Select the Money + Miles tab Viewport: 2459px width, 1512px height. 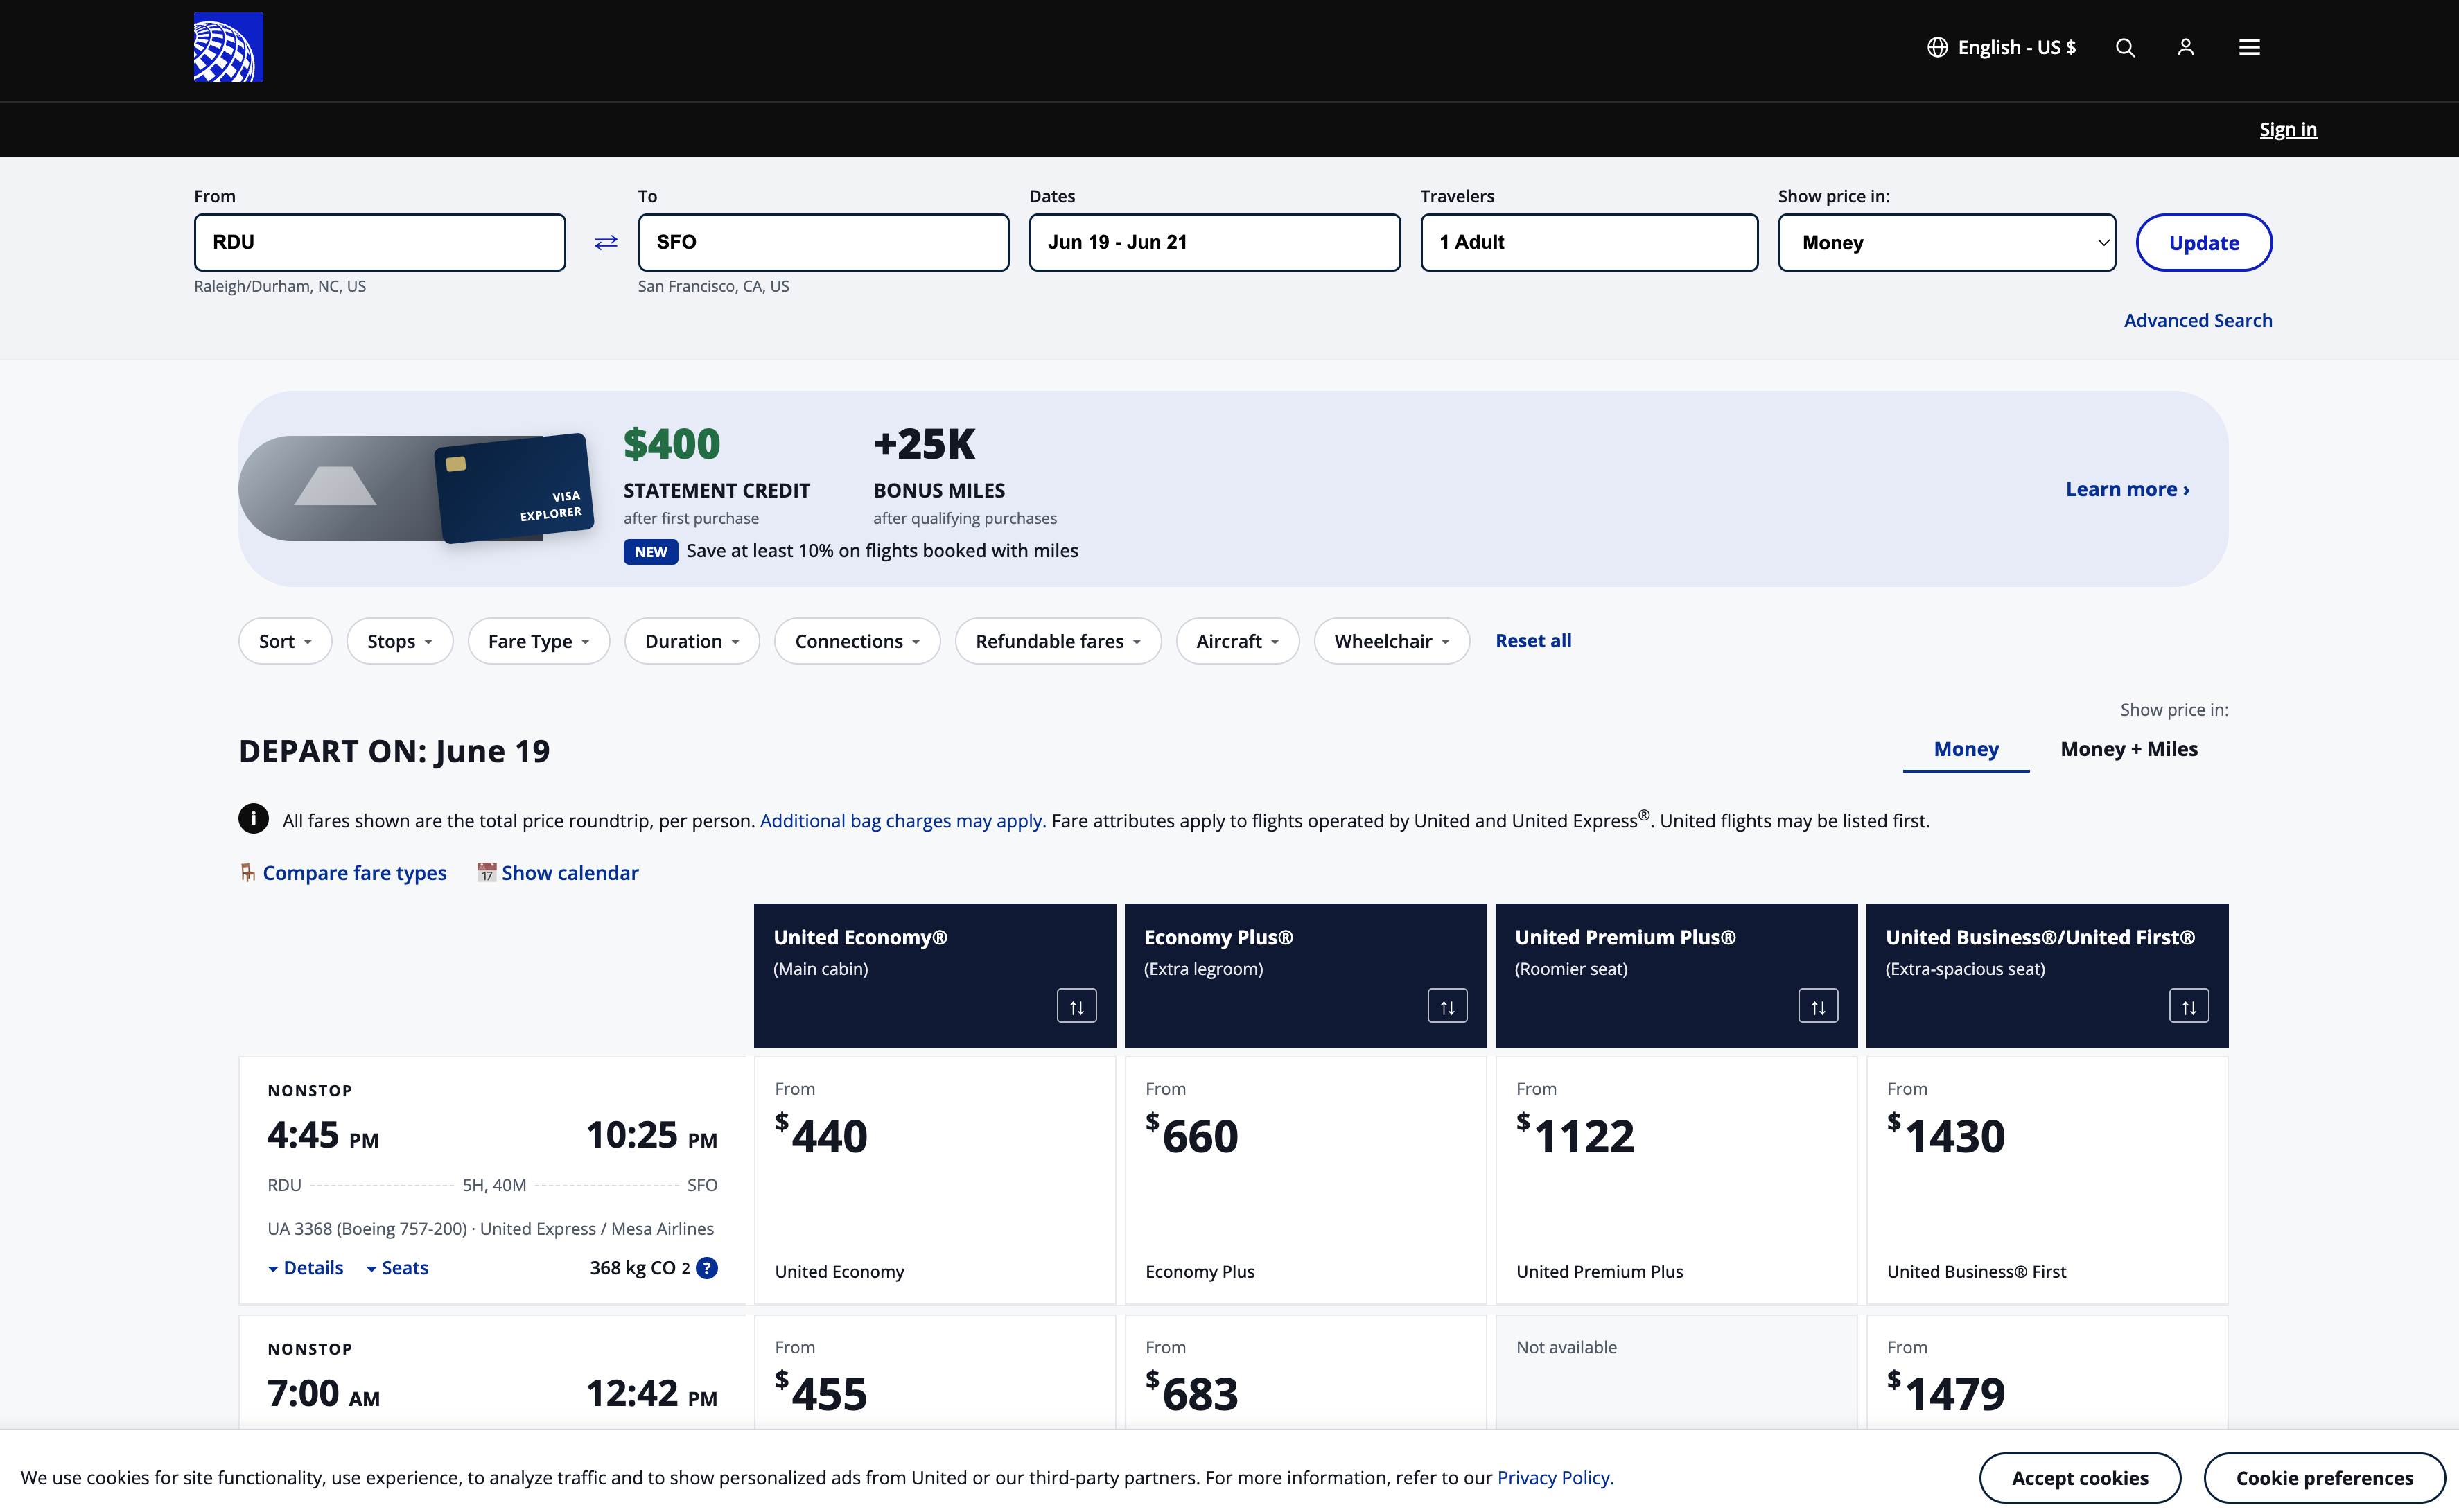coord(2129,749)
